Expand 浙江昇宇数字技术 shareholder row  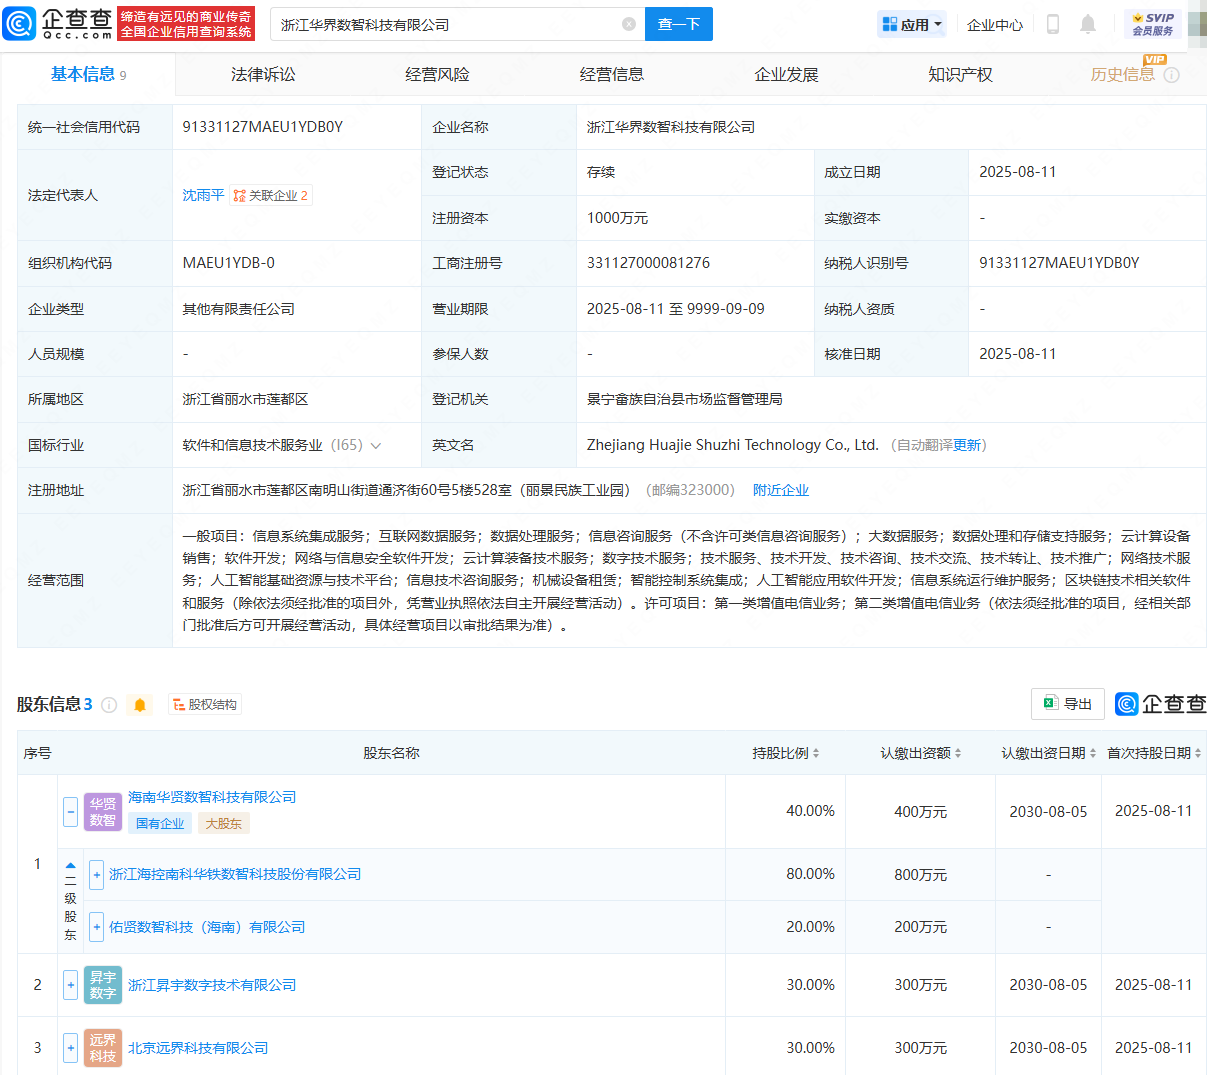(70, 985)
